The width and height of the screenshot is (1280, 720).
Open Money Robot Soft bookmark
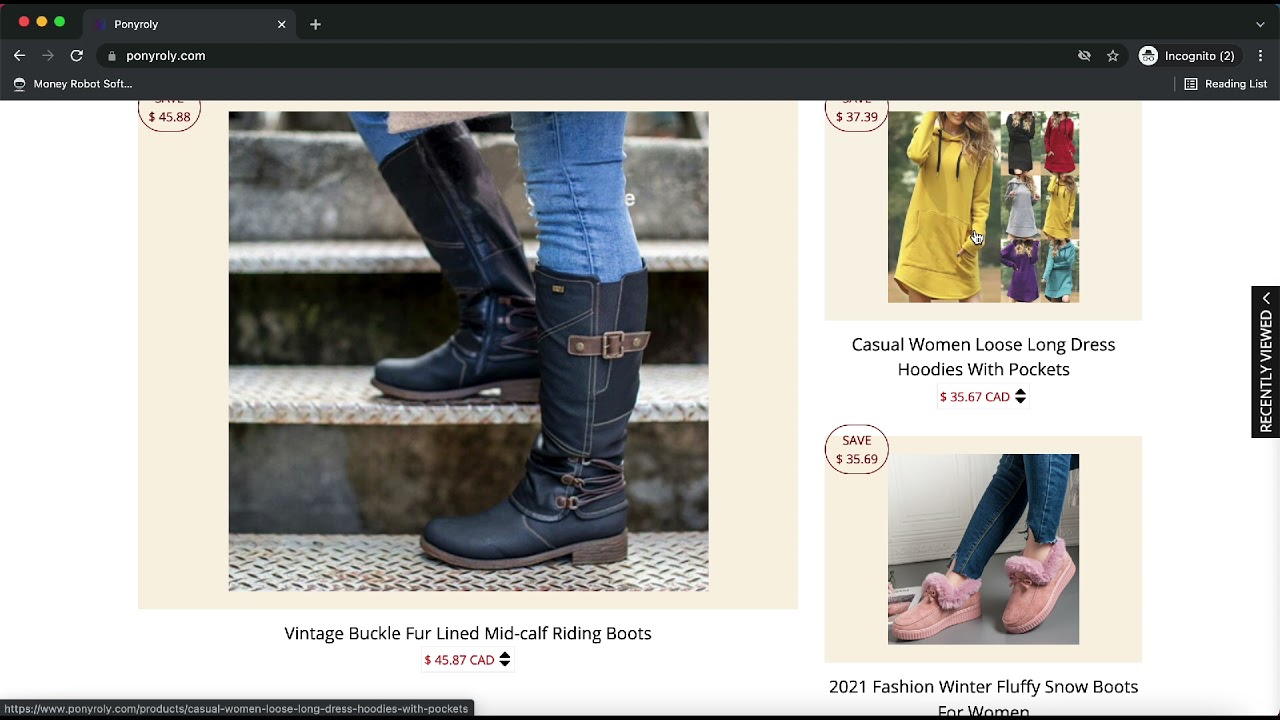coord(72,84)
